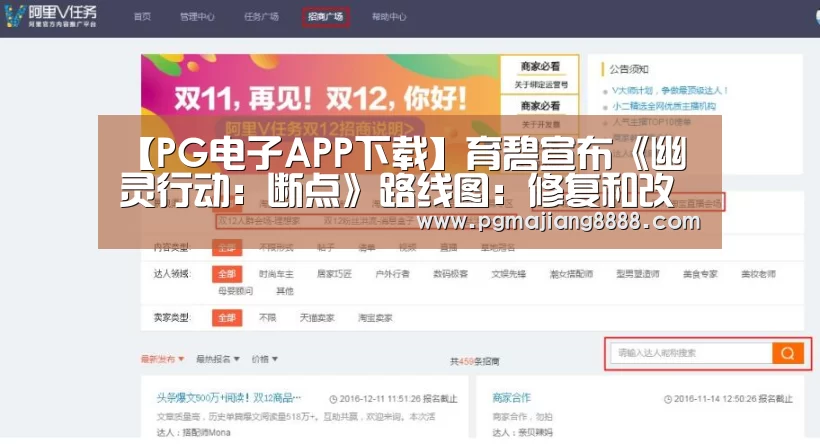Select 不限形式 in 内容类型 filter
The width and height of the screenshot is (820, 444).
(x=276, y=247)
